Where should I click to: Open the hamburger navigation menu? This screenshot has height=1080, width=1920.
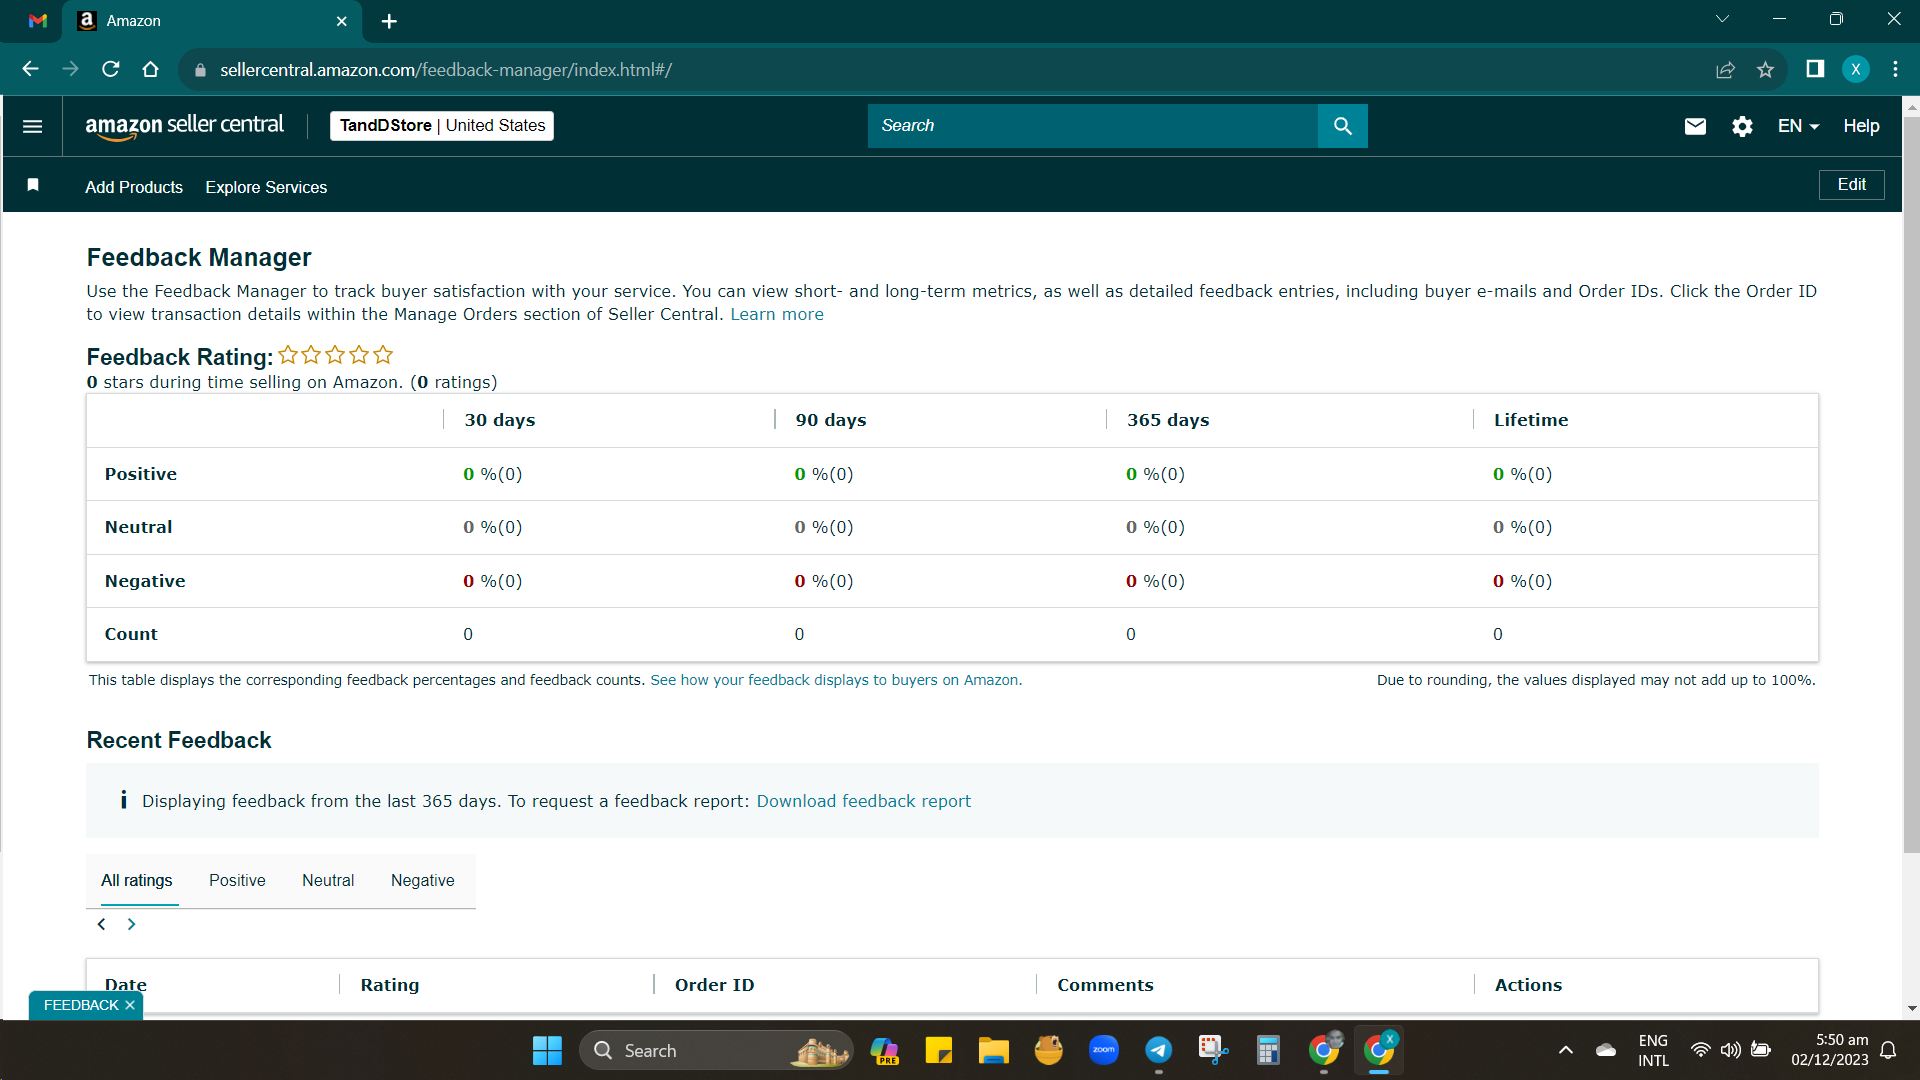point(32,126)
